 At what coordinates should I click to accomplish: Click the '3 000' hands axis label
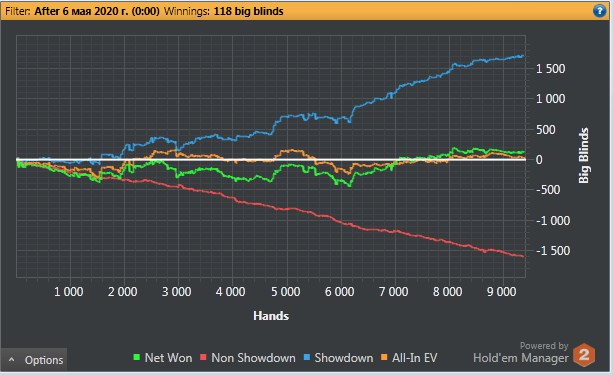click(177, 292)
